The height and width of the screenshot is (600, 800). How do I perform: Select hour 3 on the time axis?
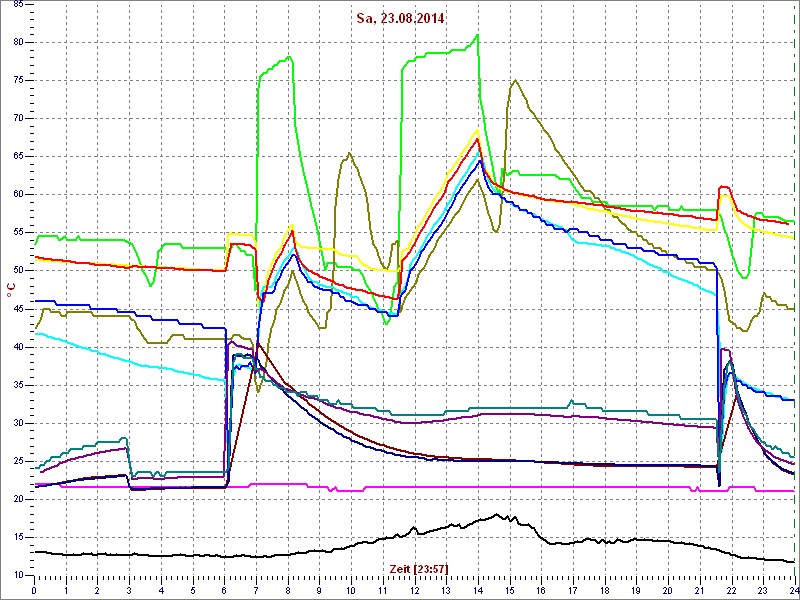129,590
